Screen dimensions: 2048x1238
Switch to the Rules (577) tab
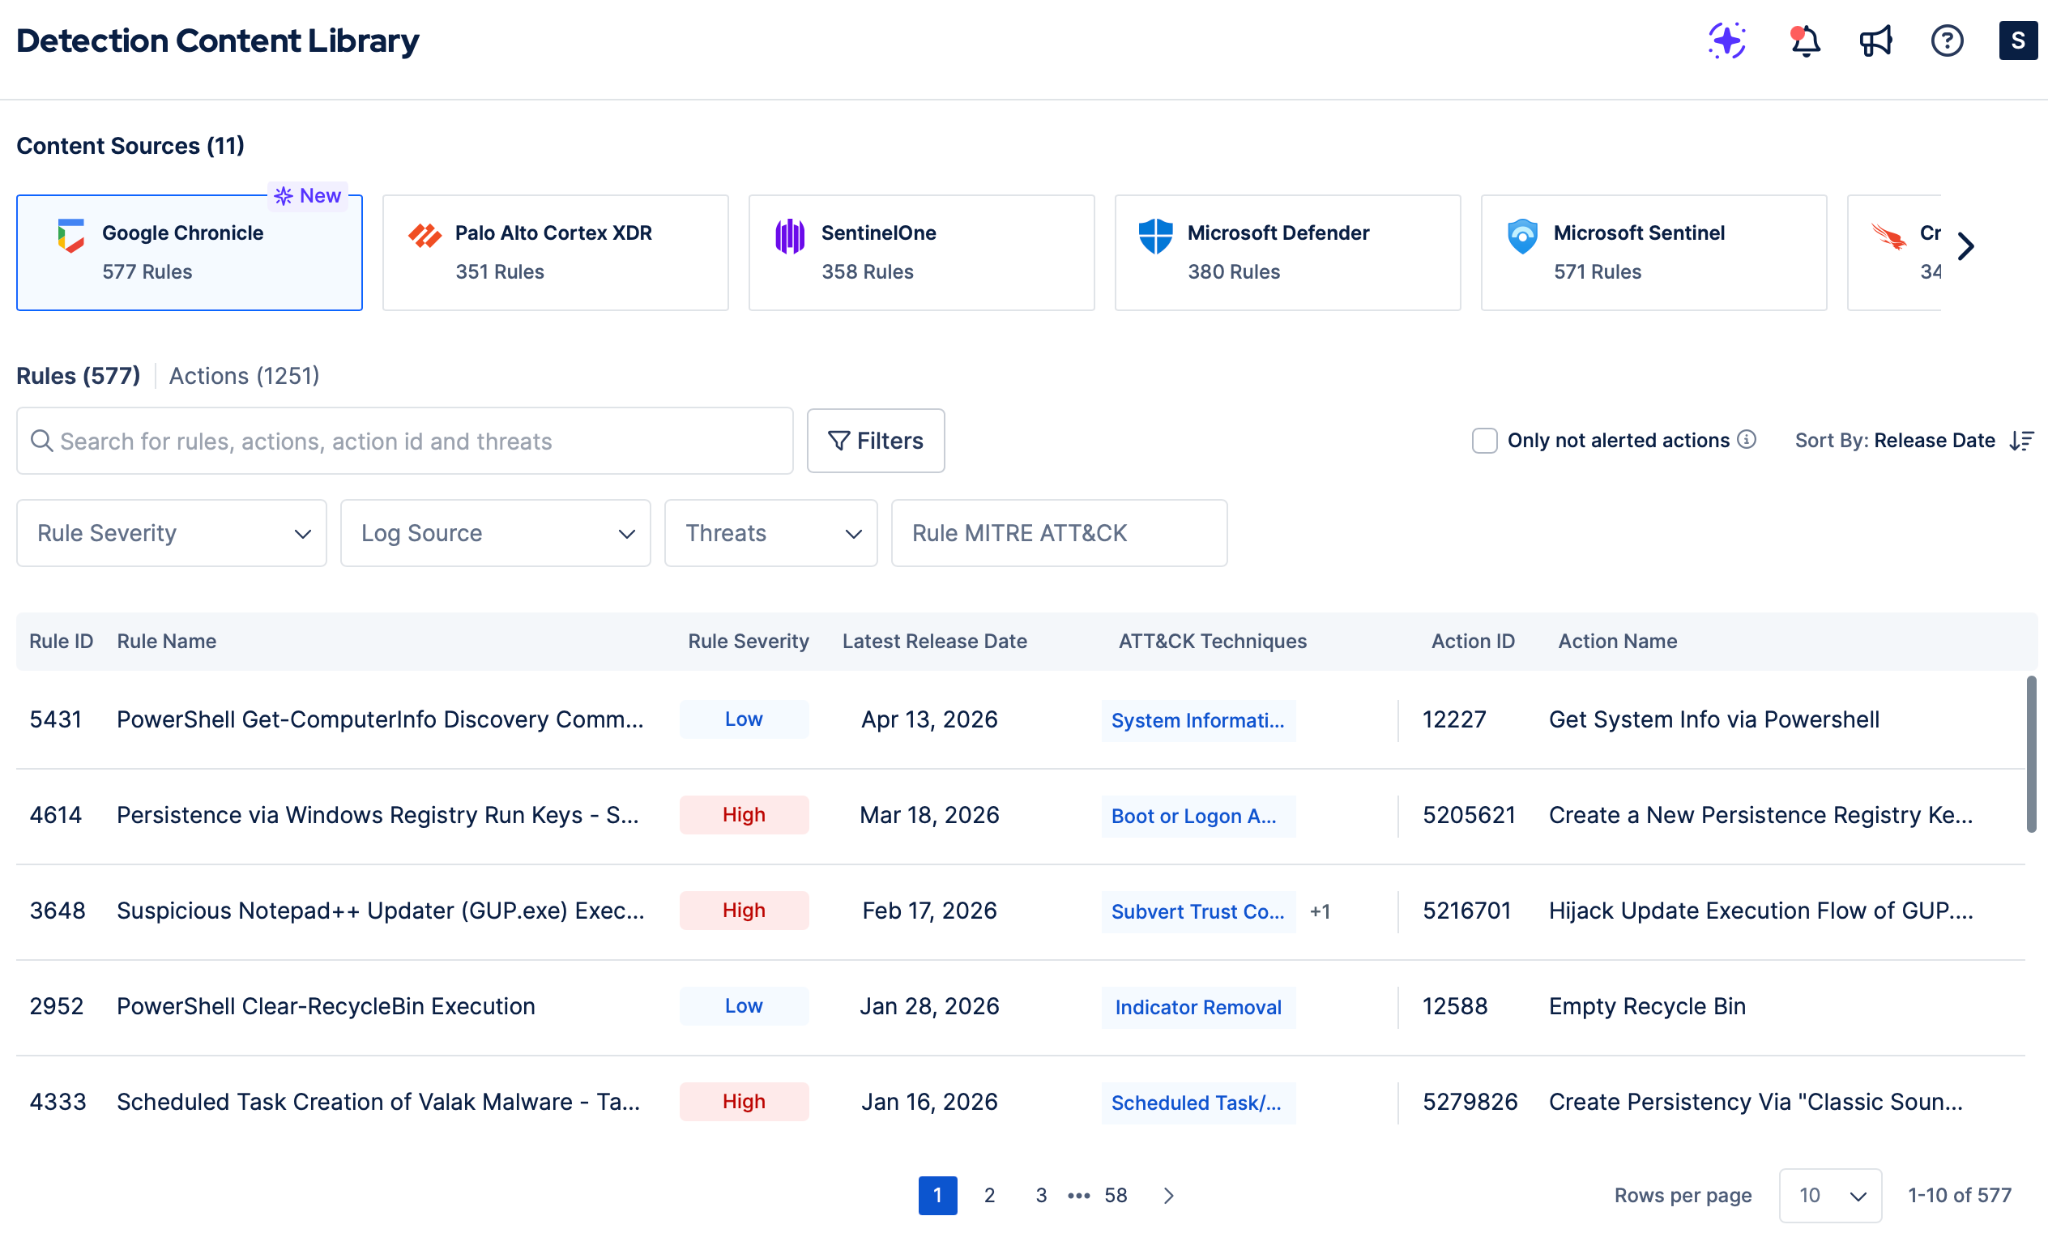pyautogui.click(x=78, y=376)
